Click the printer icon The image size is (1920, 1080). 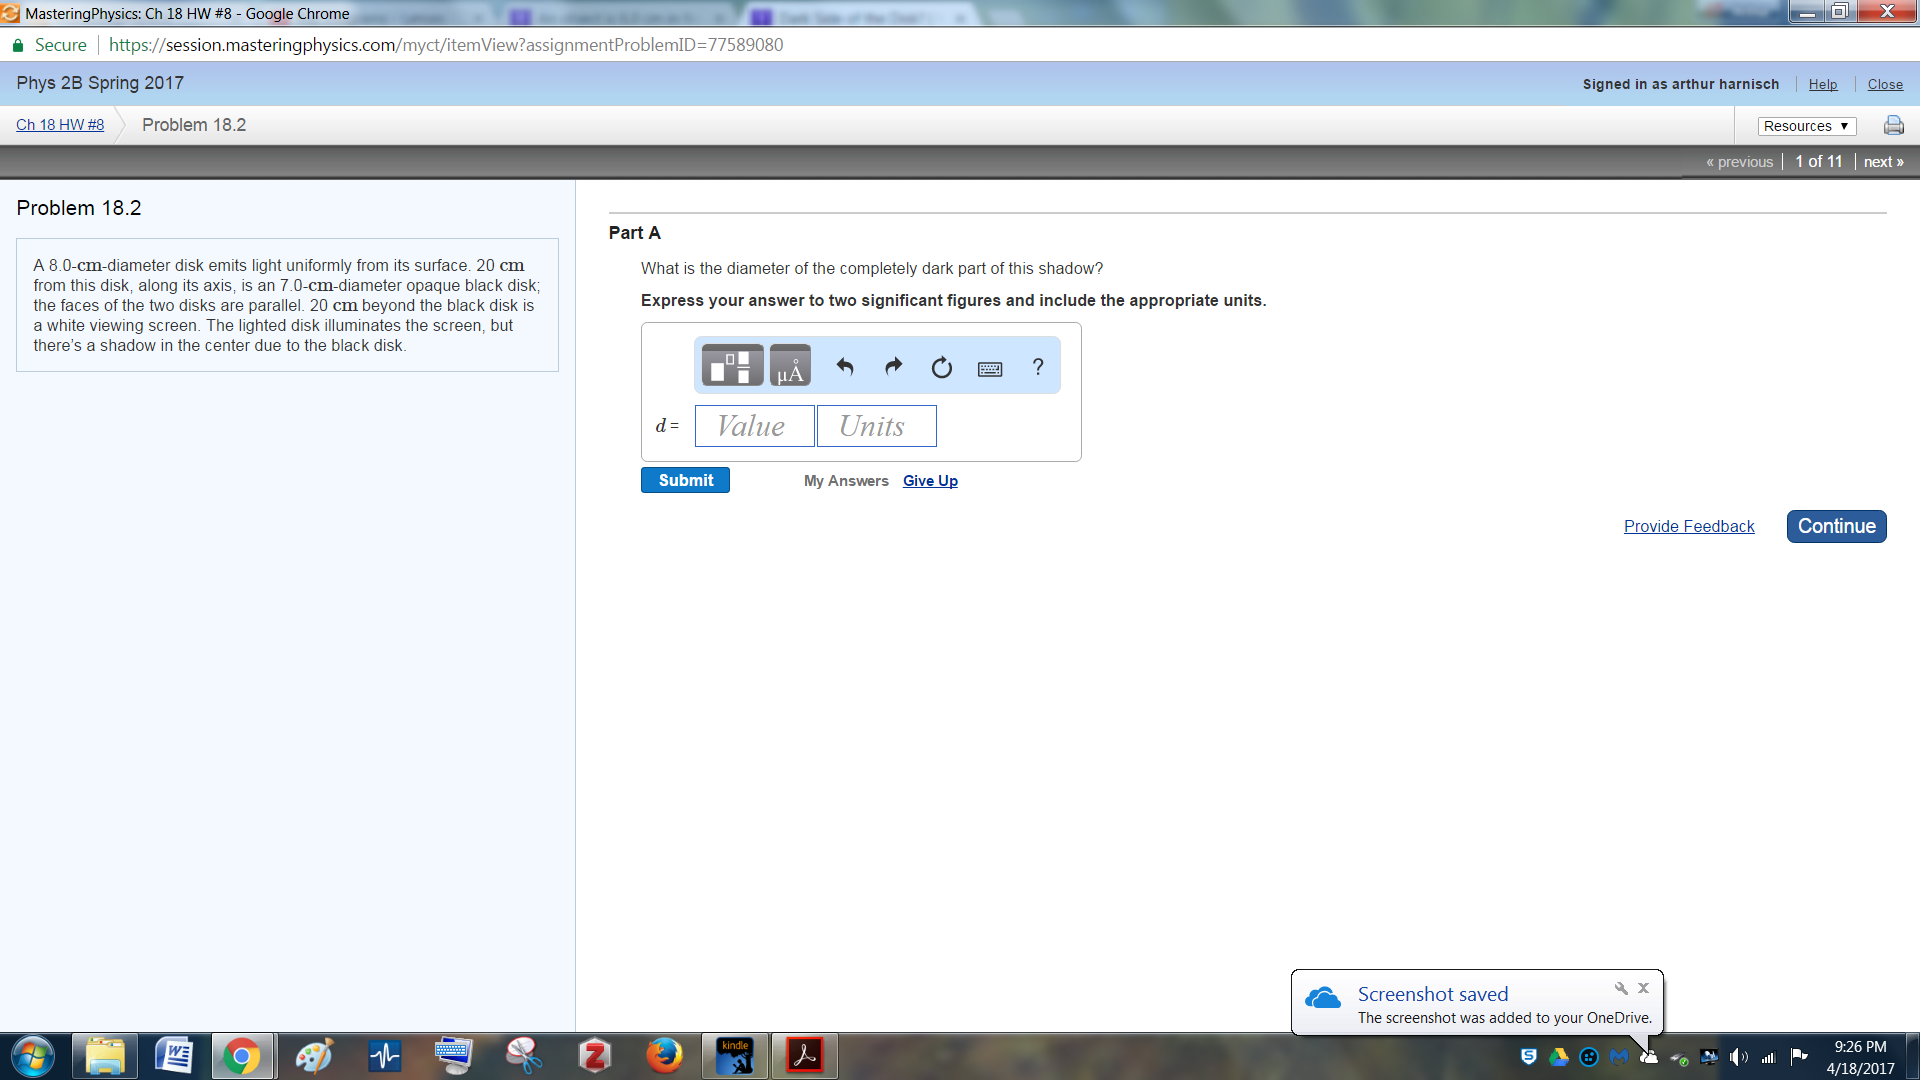(x=1893, y=126)
